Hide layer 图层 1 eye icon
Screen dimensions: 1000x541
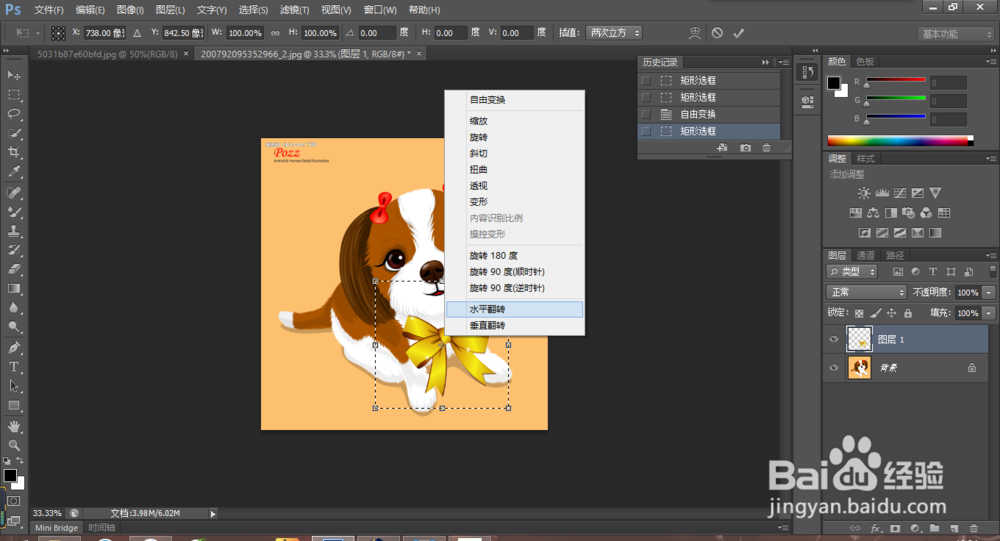[834, 339]
